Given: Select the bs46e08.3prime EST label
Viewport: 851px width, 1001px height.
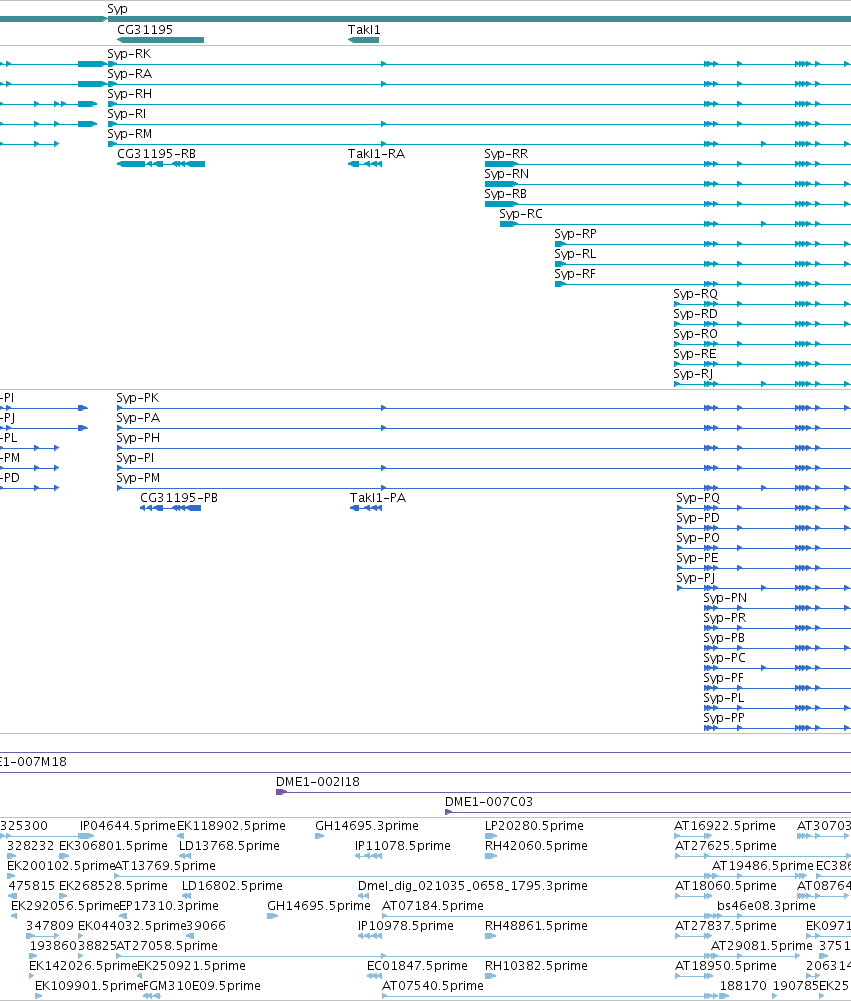Looking at the screenshot, I should [766, 906].
